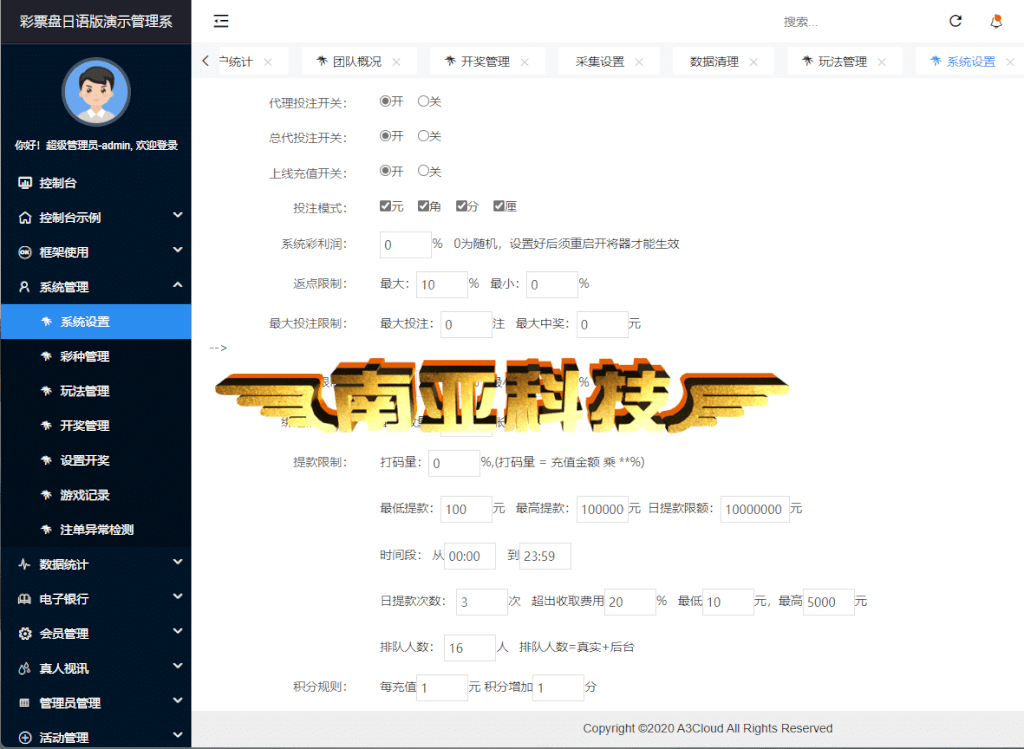Expand the 会员管理 menu
This screenshot has width=1024, height=749.
point(177,631)
